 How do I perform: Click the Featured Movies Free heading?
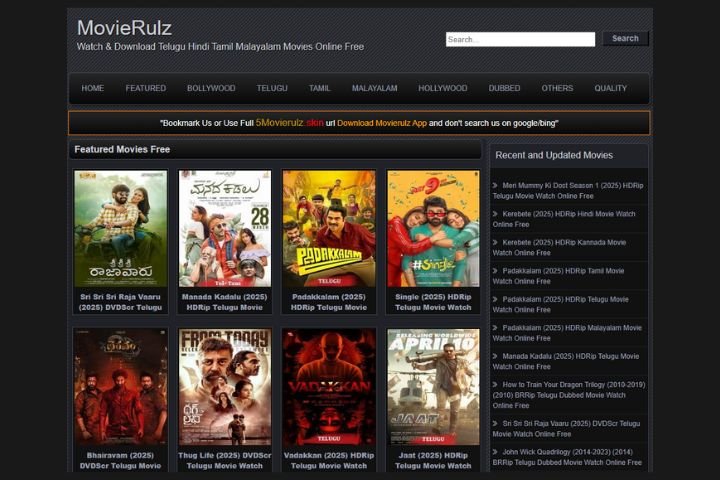coord(122,149)
